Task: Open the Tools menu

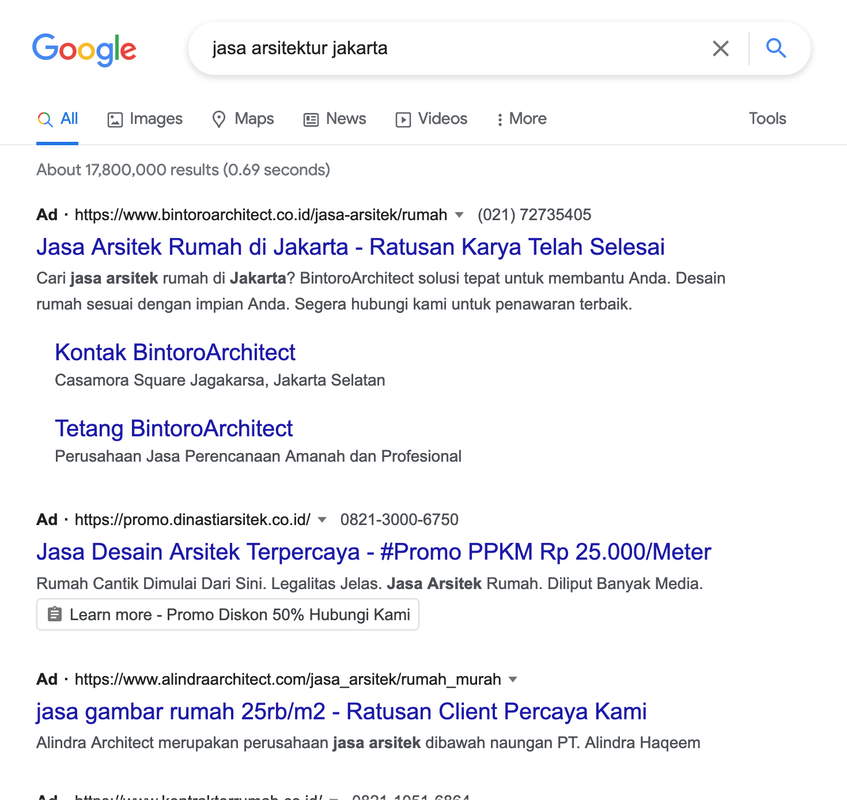Action: [767, 119]
